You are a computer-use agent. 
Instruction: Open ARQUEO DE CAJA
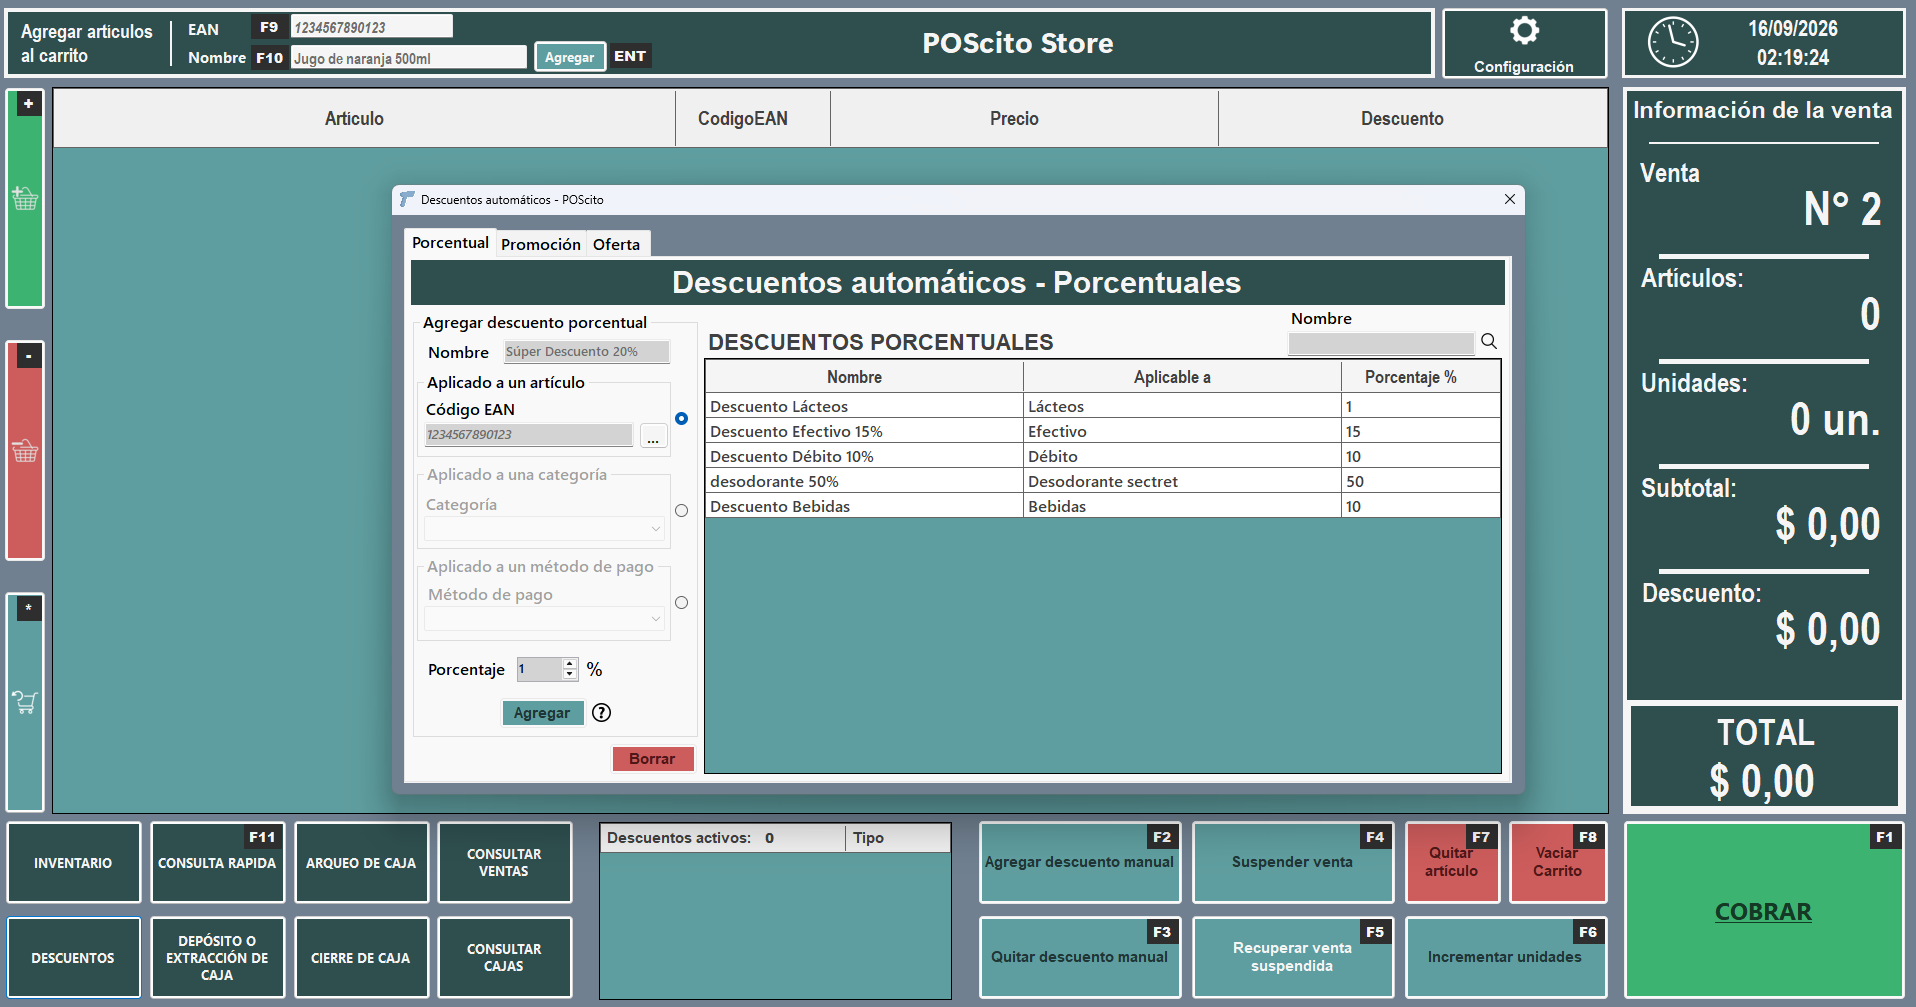pos(361,863)
